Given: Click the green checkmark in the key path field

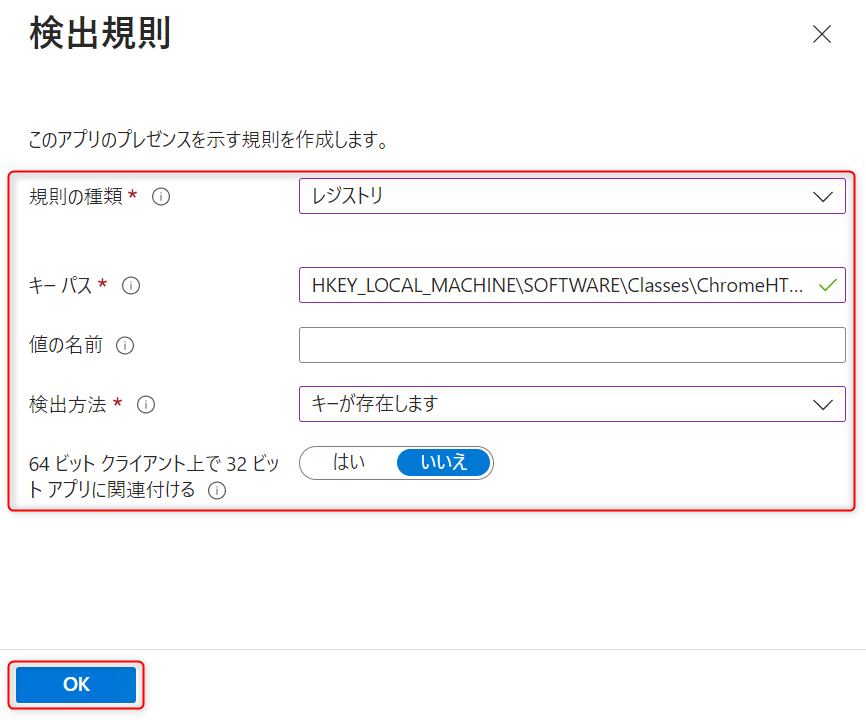Looking at the screenshot, I should [826, 285].
